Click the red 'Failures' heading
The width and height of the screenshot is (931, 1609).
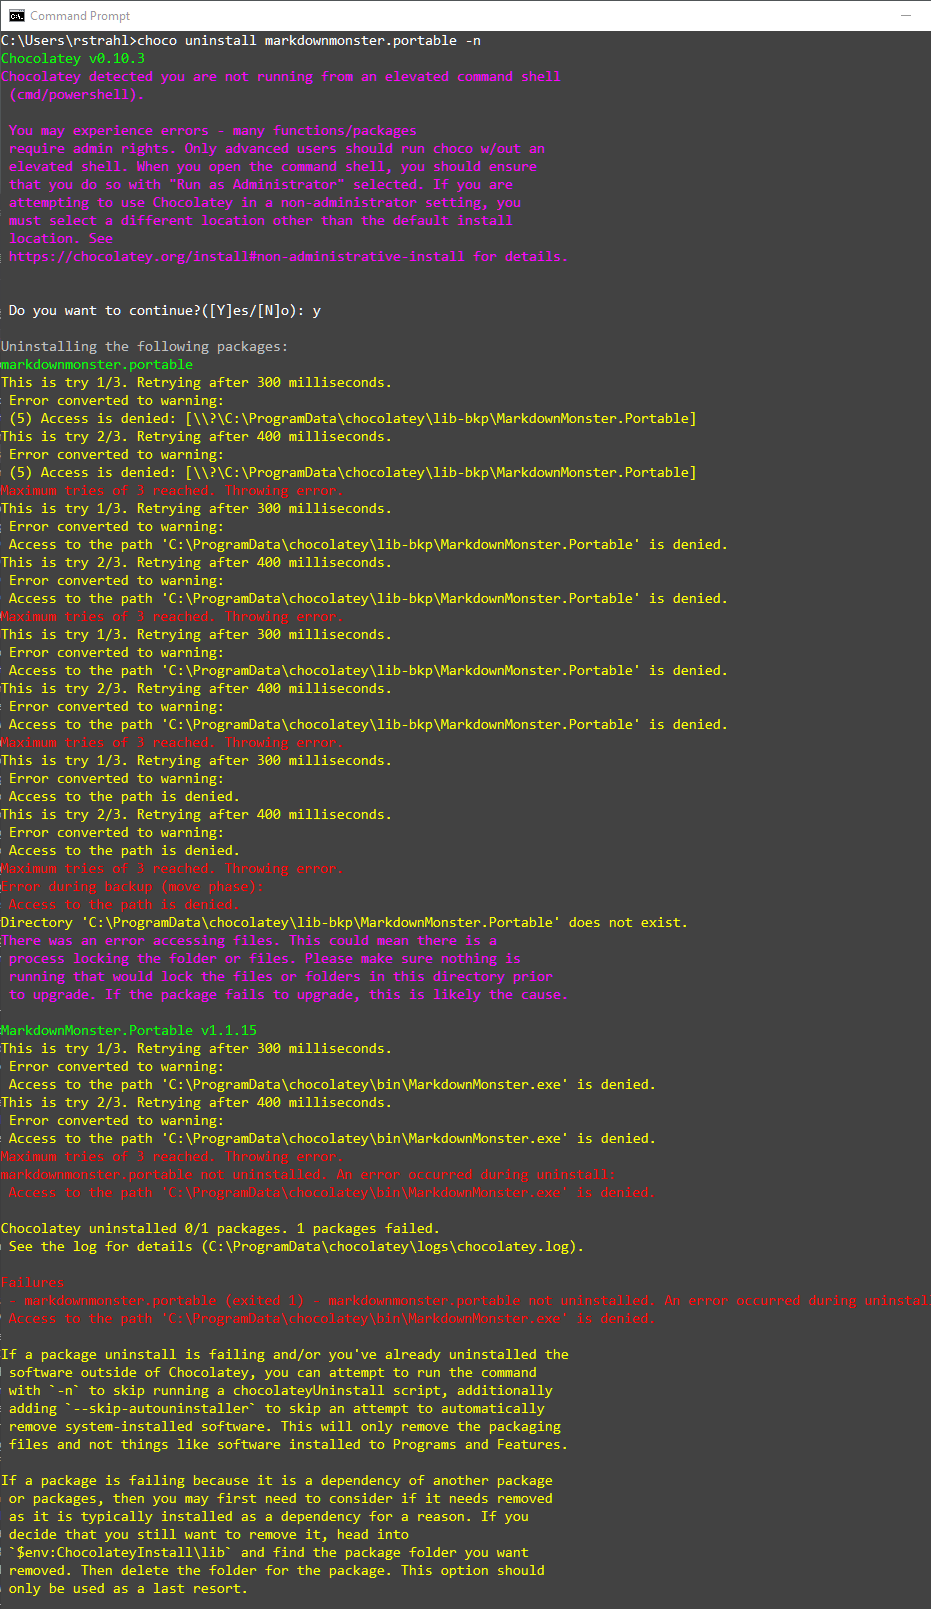(33, 1283)
